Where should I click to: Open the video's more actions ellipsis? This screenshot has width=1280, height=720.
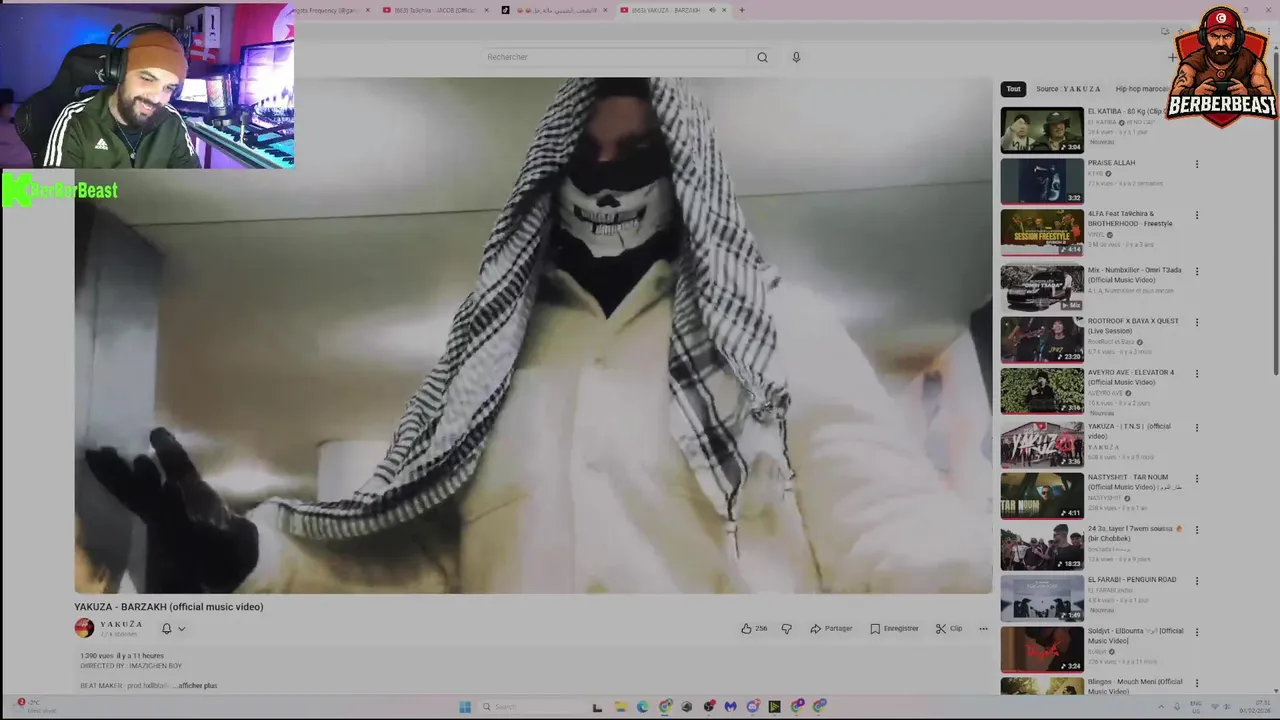click(983, 628)
